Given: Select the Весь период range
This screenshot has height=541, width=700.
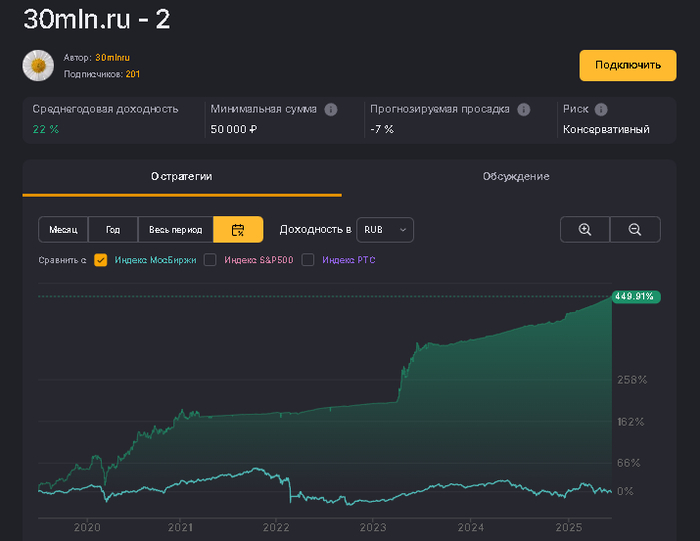Looking at the screenshot, I should (175, 230).
